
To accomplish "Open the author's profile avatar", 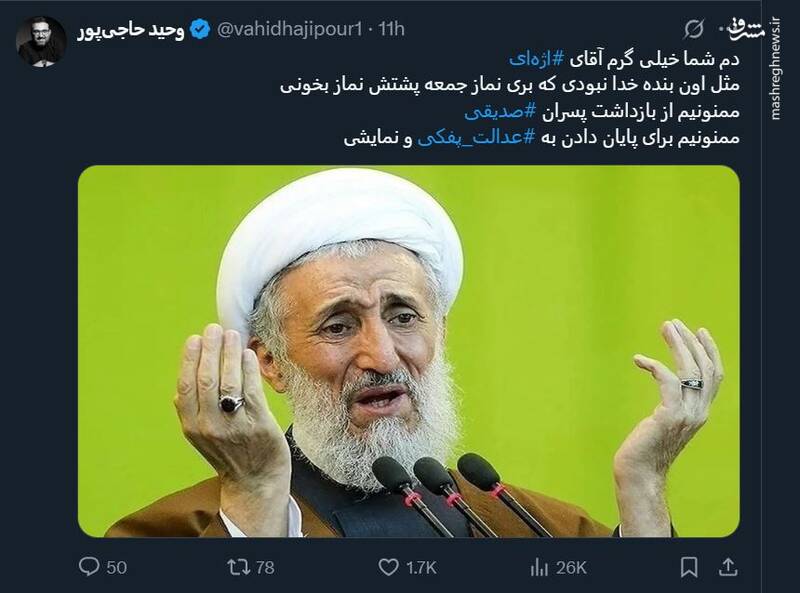I will click(41, 41).
